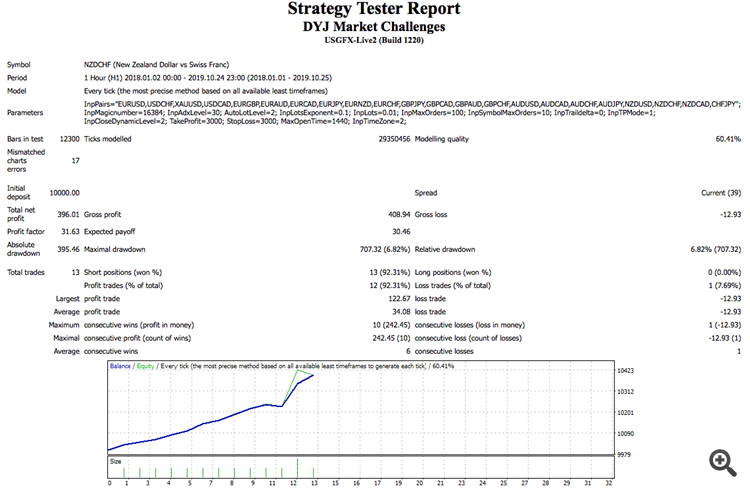Click the green equity peak on the chart
750x489 pixels.
[298, 371]
